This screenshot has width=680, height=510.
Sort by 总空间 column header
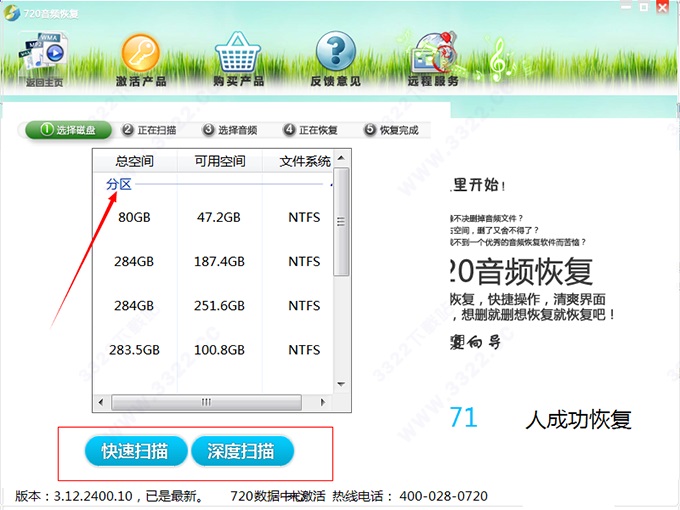click(135, 160)
